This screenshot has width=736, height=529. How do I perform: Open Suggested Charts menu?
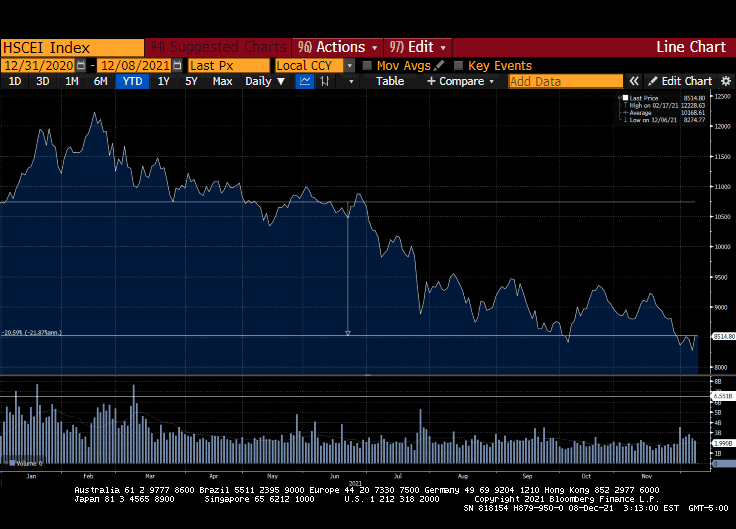(x=218, y=47)
